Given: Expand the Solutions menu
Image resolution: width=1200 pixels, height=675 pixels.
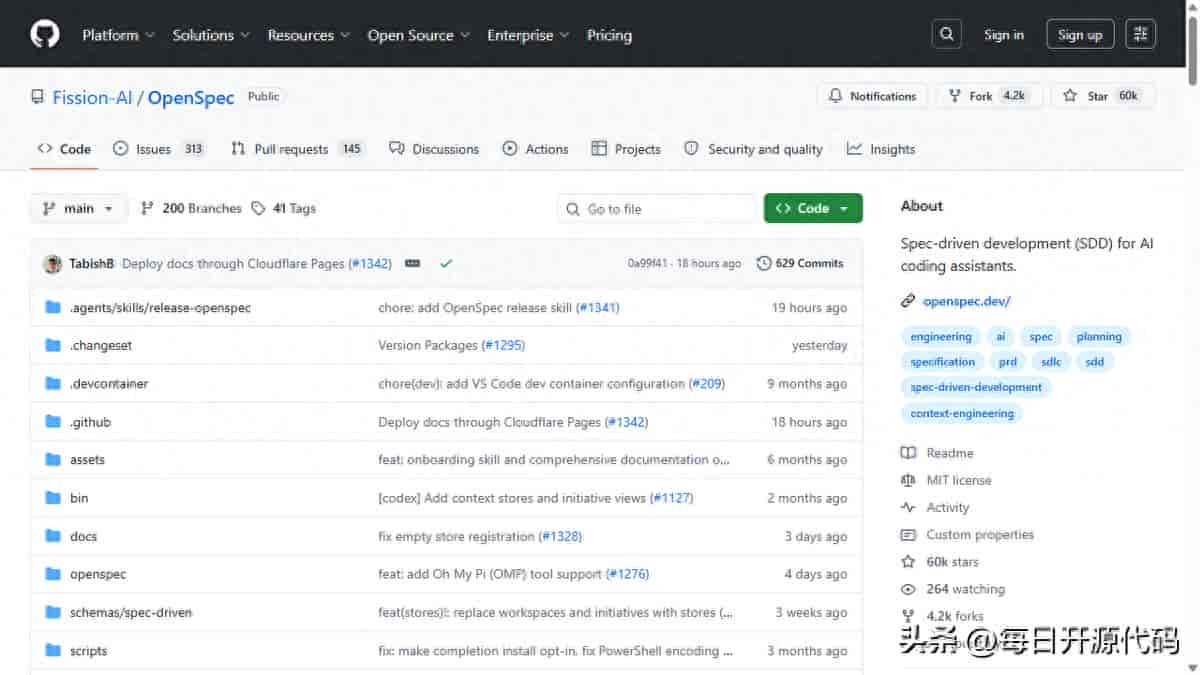Looking at the screenshot, I should coord(210,34).
